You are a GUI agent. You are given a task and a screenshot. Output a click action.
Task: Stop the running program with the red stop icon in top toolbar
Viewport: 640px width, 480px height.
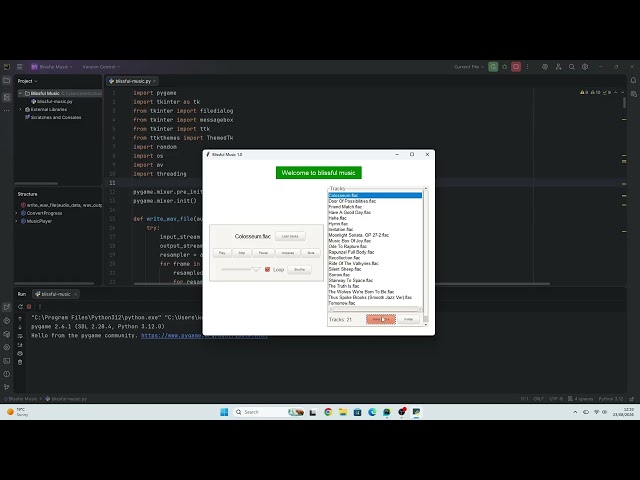516,67
